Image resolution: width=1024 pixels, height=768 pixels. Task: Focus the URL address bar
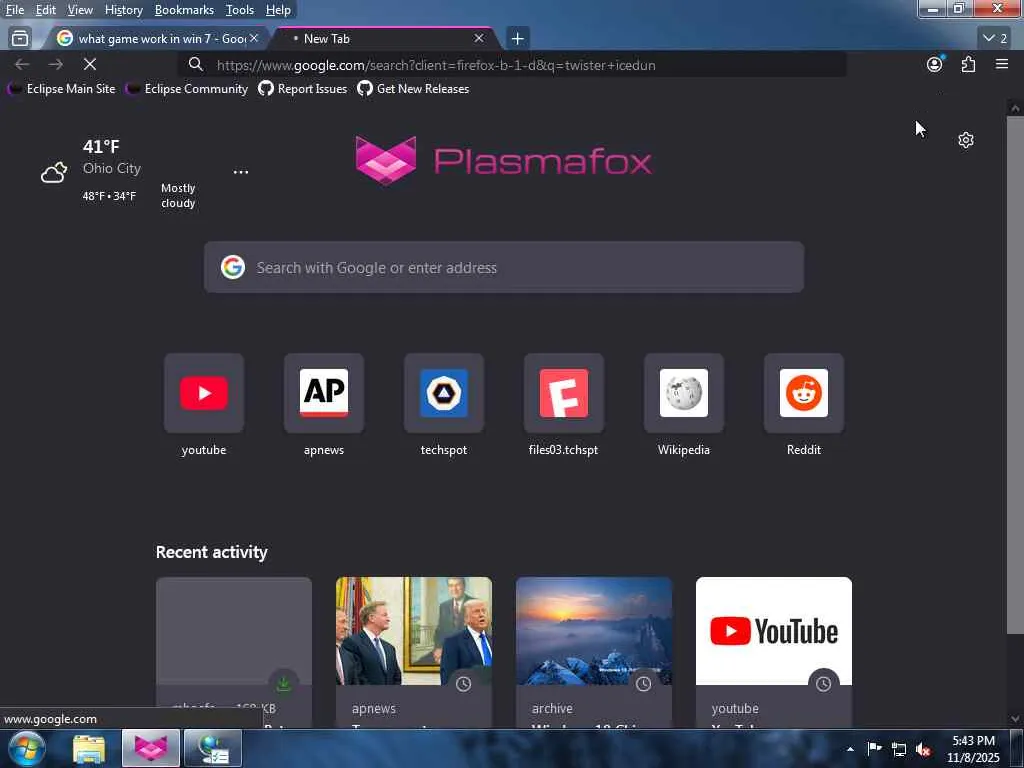pyautogui.click(x=512, y=65)
